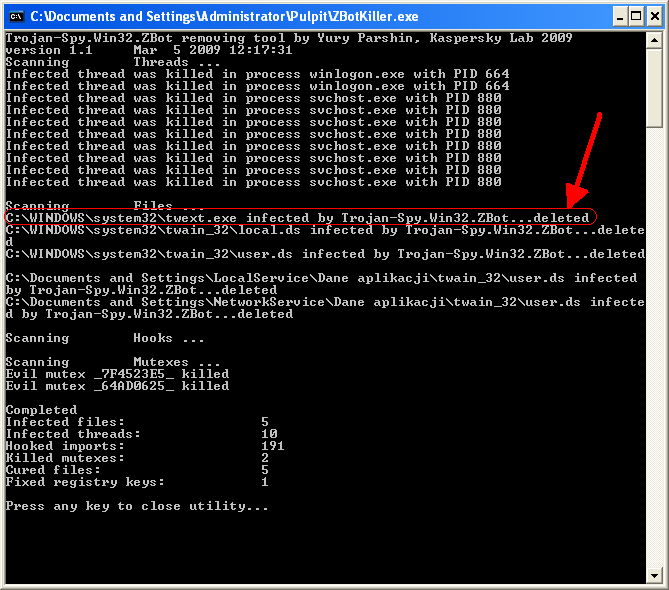Click the system32\twain_32\user.ds infected line
Viewport: 669px width, 590px height.
(325, 254)
